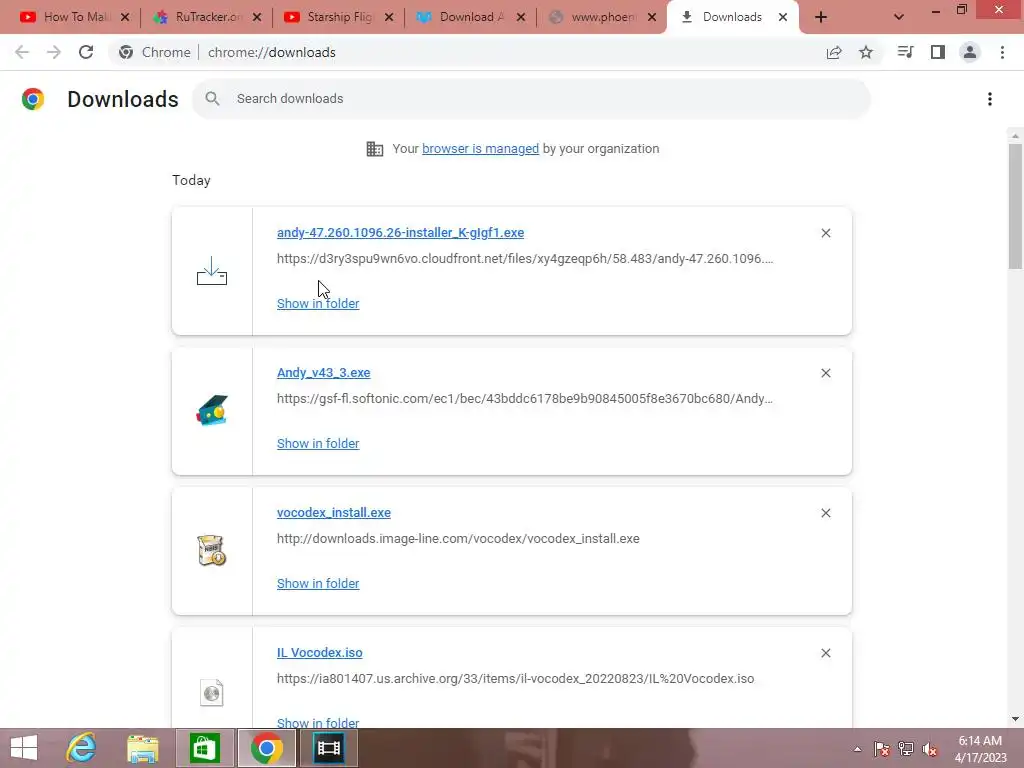Close the www.phoen tab
This screenshot has height=768, width=1024.
pos(652,17)
